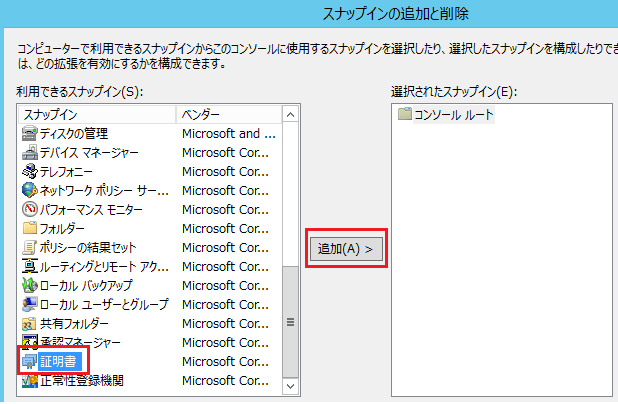Click the フォルダー snap-in folder icon
The height and width of the screenshot is (404, 618).
[30, 228]
